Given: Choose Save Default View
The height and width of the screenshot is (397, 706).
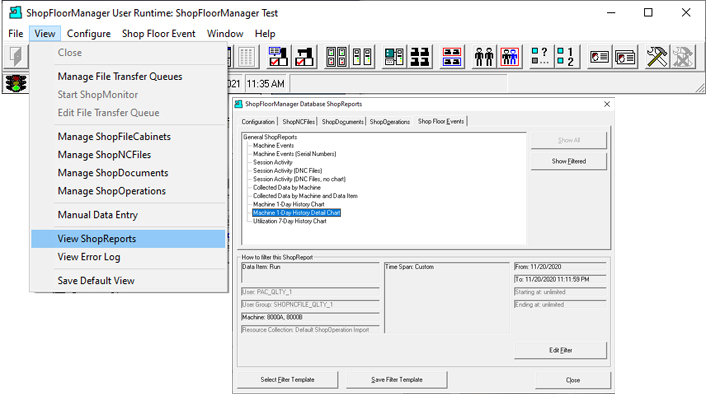Looking at the screenshot, I should point(128,280).
